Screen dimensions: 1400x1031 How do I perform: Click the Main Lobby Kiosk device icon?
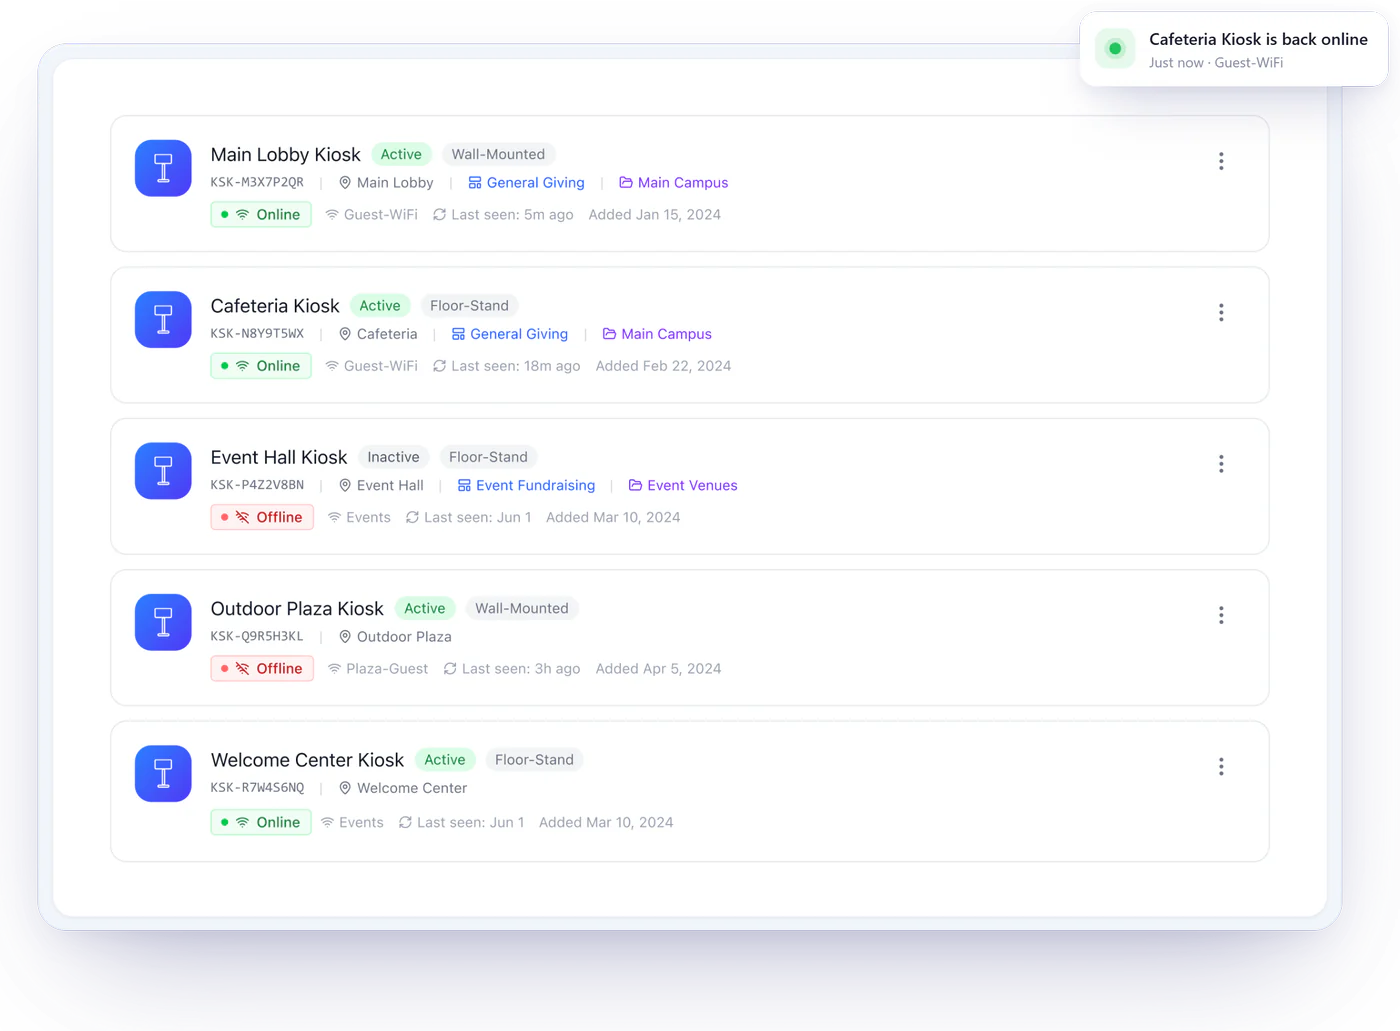click(x=163, y=168)
